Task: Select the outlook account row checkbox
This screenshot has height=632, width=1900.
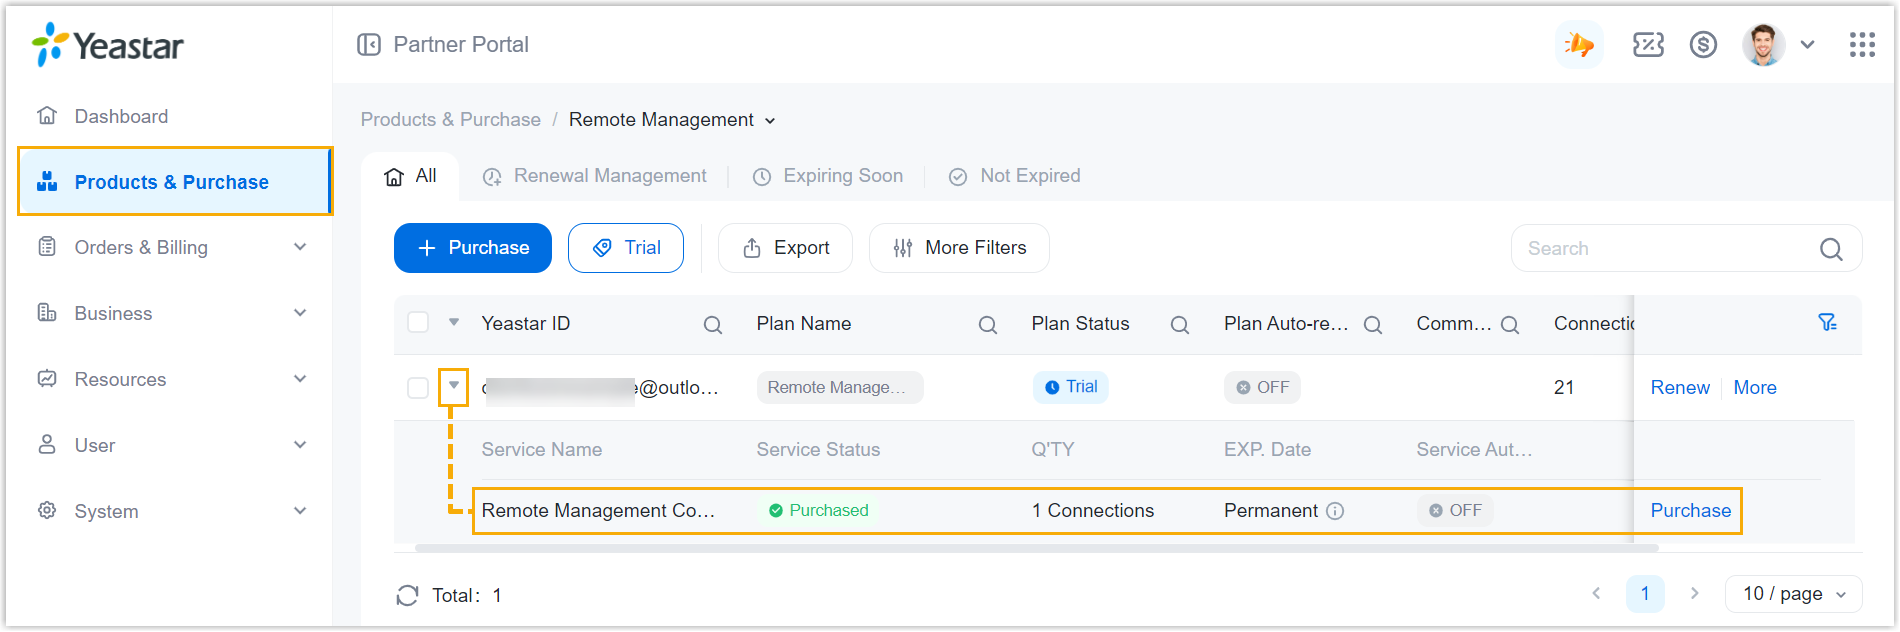Action: [418, 388]
